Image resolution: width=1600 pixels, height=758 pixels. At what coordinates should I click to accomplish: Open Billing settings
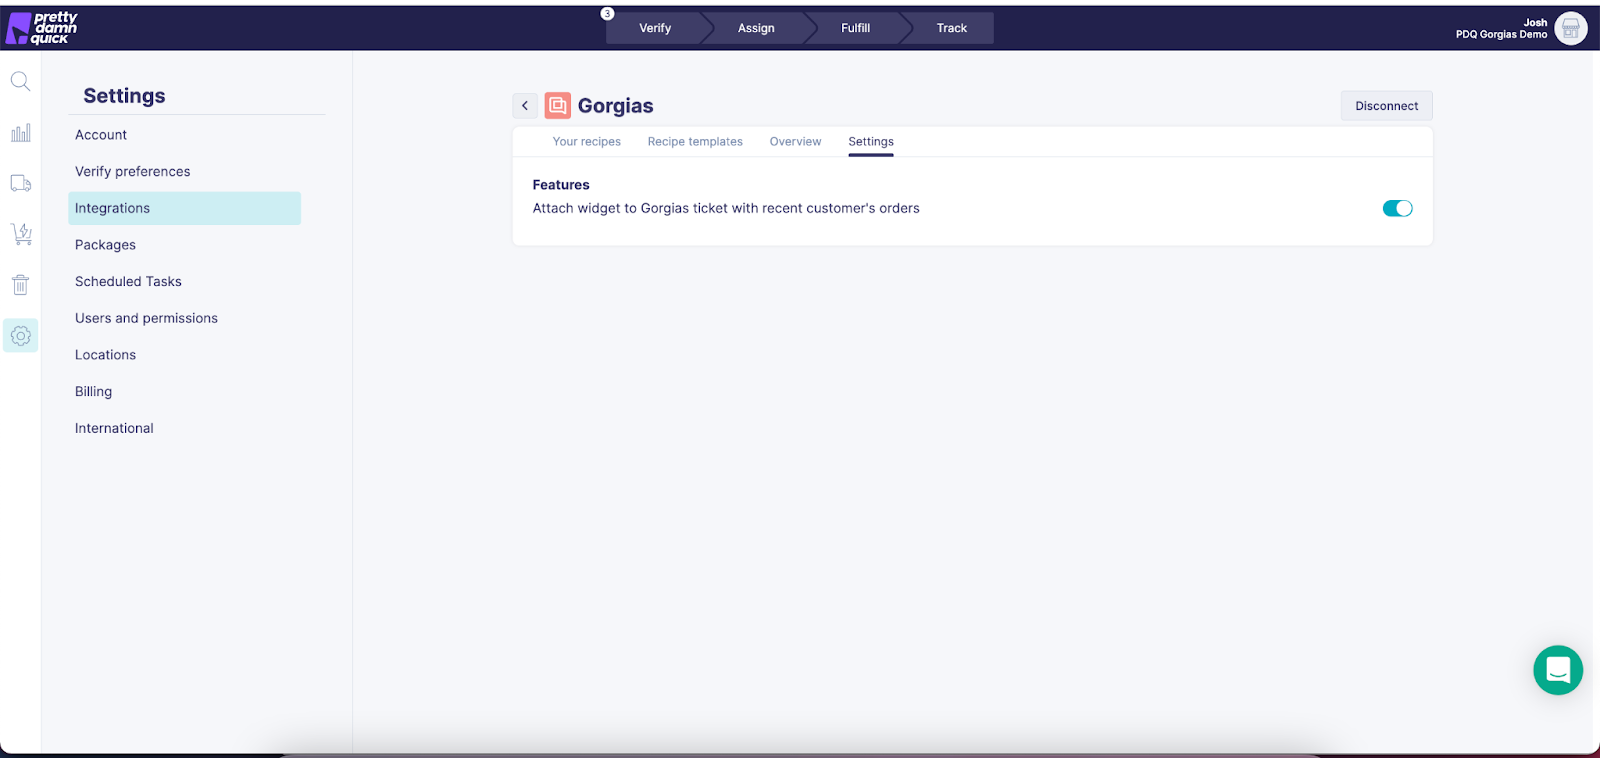(93, 392)
